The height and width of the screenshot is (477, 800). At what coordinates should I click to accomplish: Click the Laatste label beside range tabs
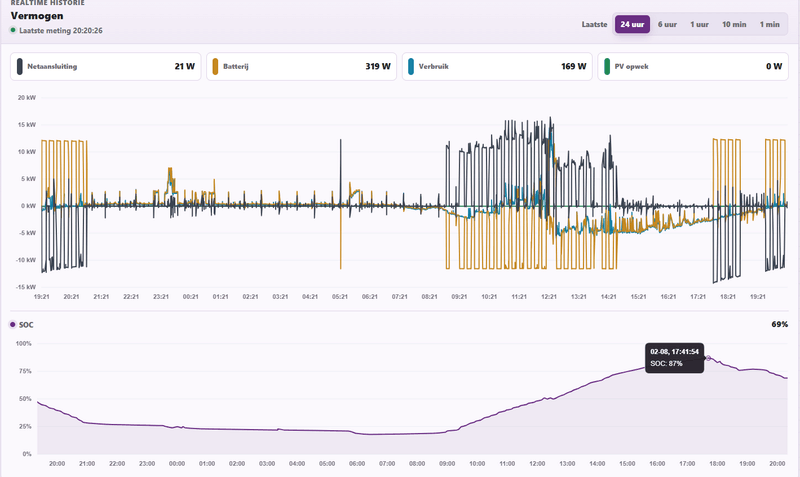coord(594,24)
